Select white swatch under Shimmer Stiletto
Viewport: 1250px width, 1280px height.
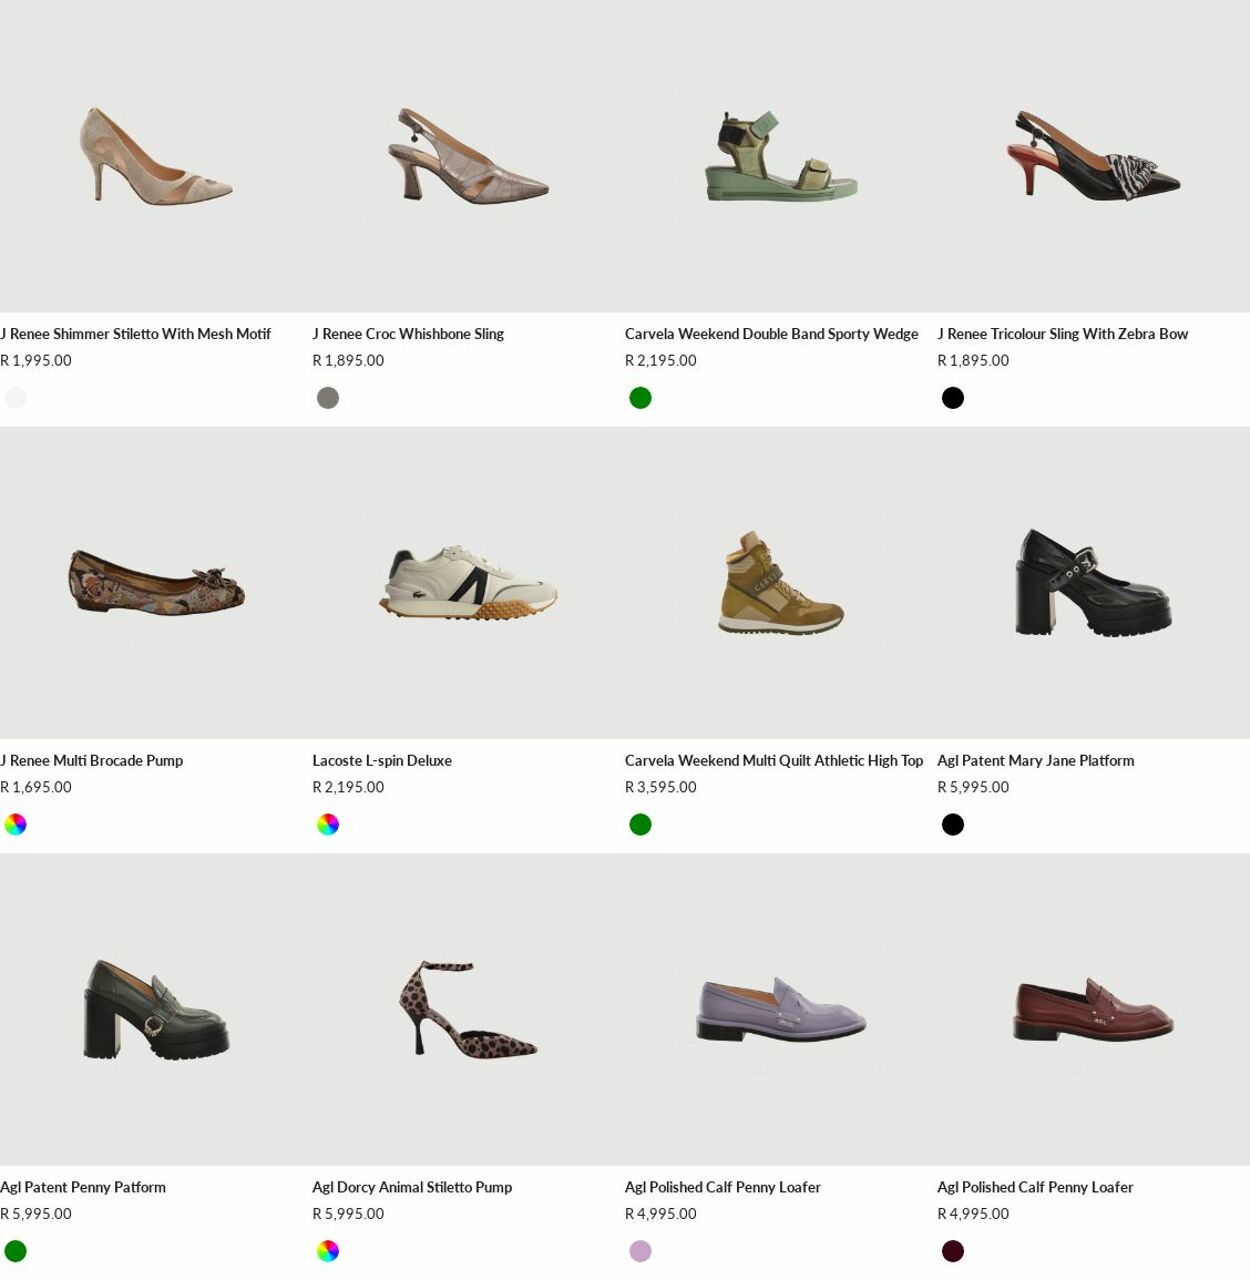pos(15,398)
